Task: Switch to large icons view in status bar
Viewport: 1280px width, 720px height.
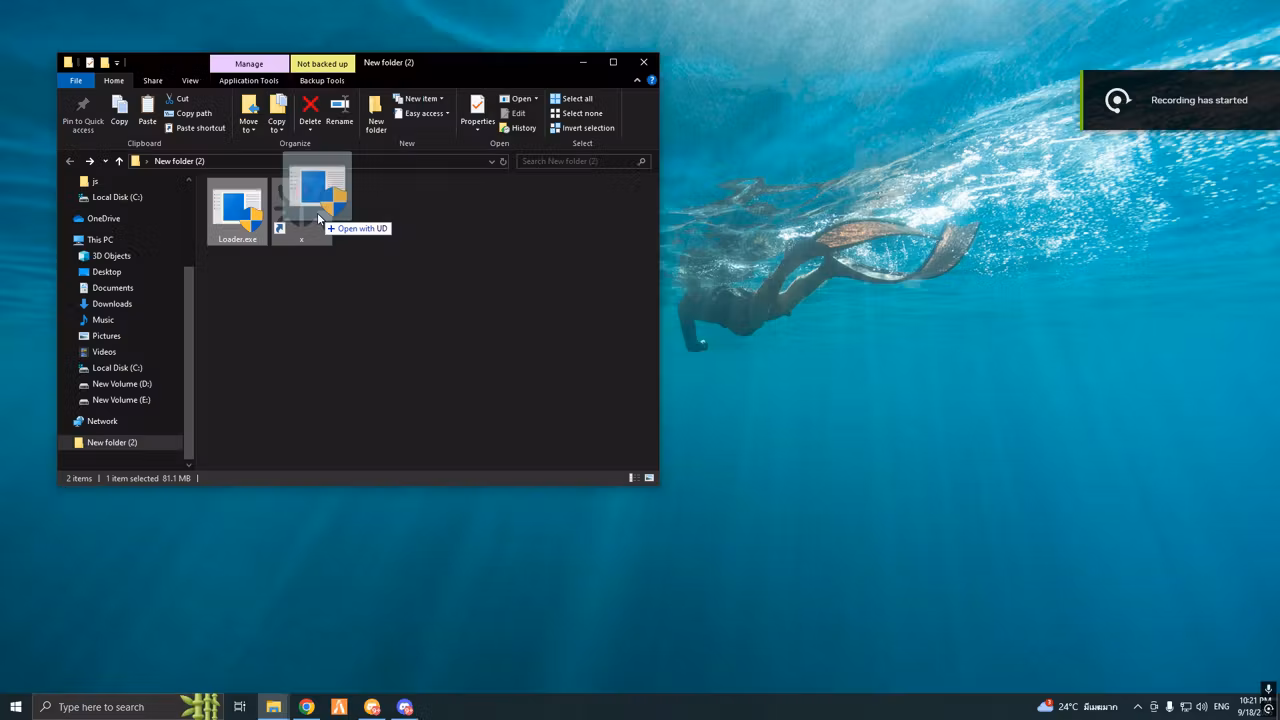Action: point(649,478)
